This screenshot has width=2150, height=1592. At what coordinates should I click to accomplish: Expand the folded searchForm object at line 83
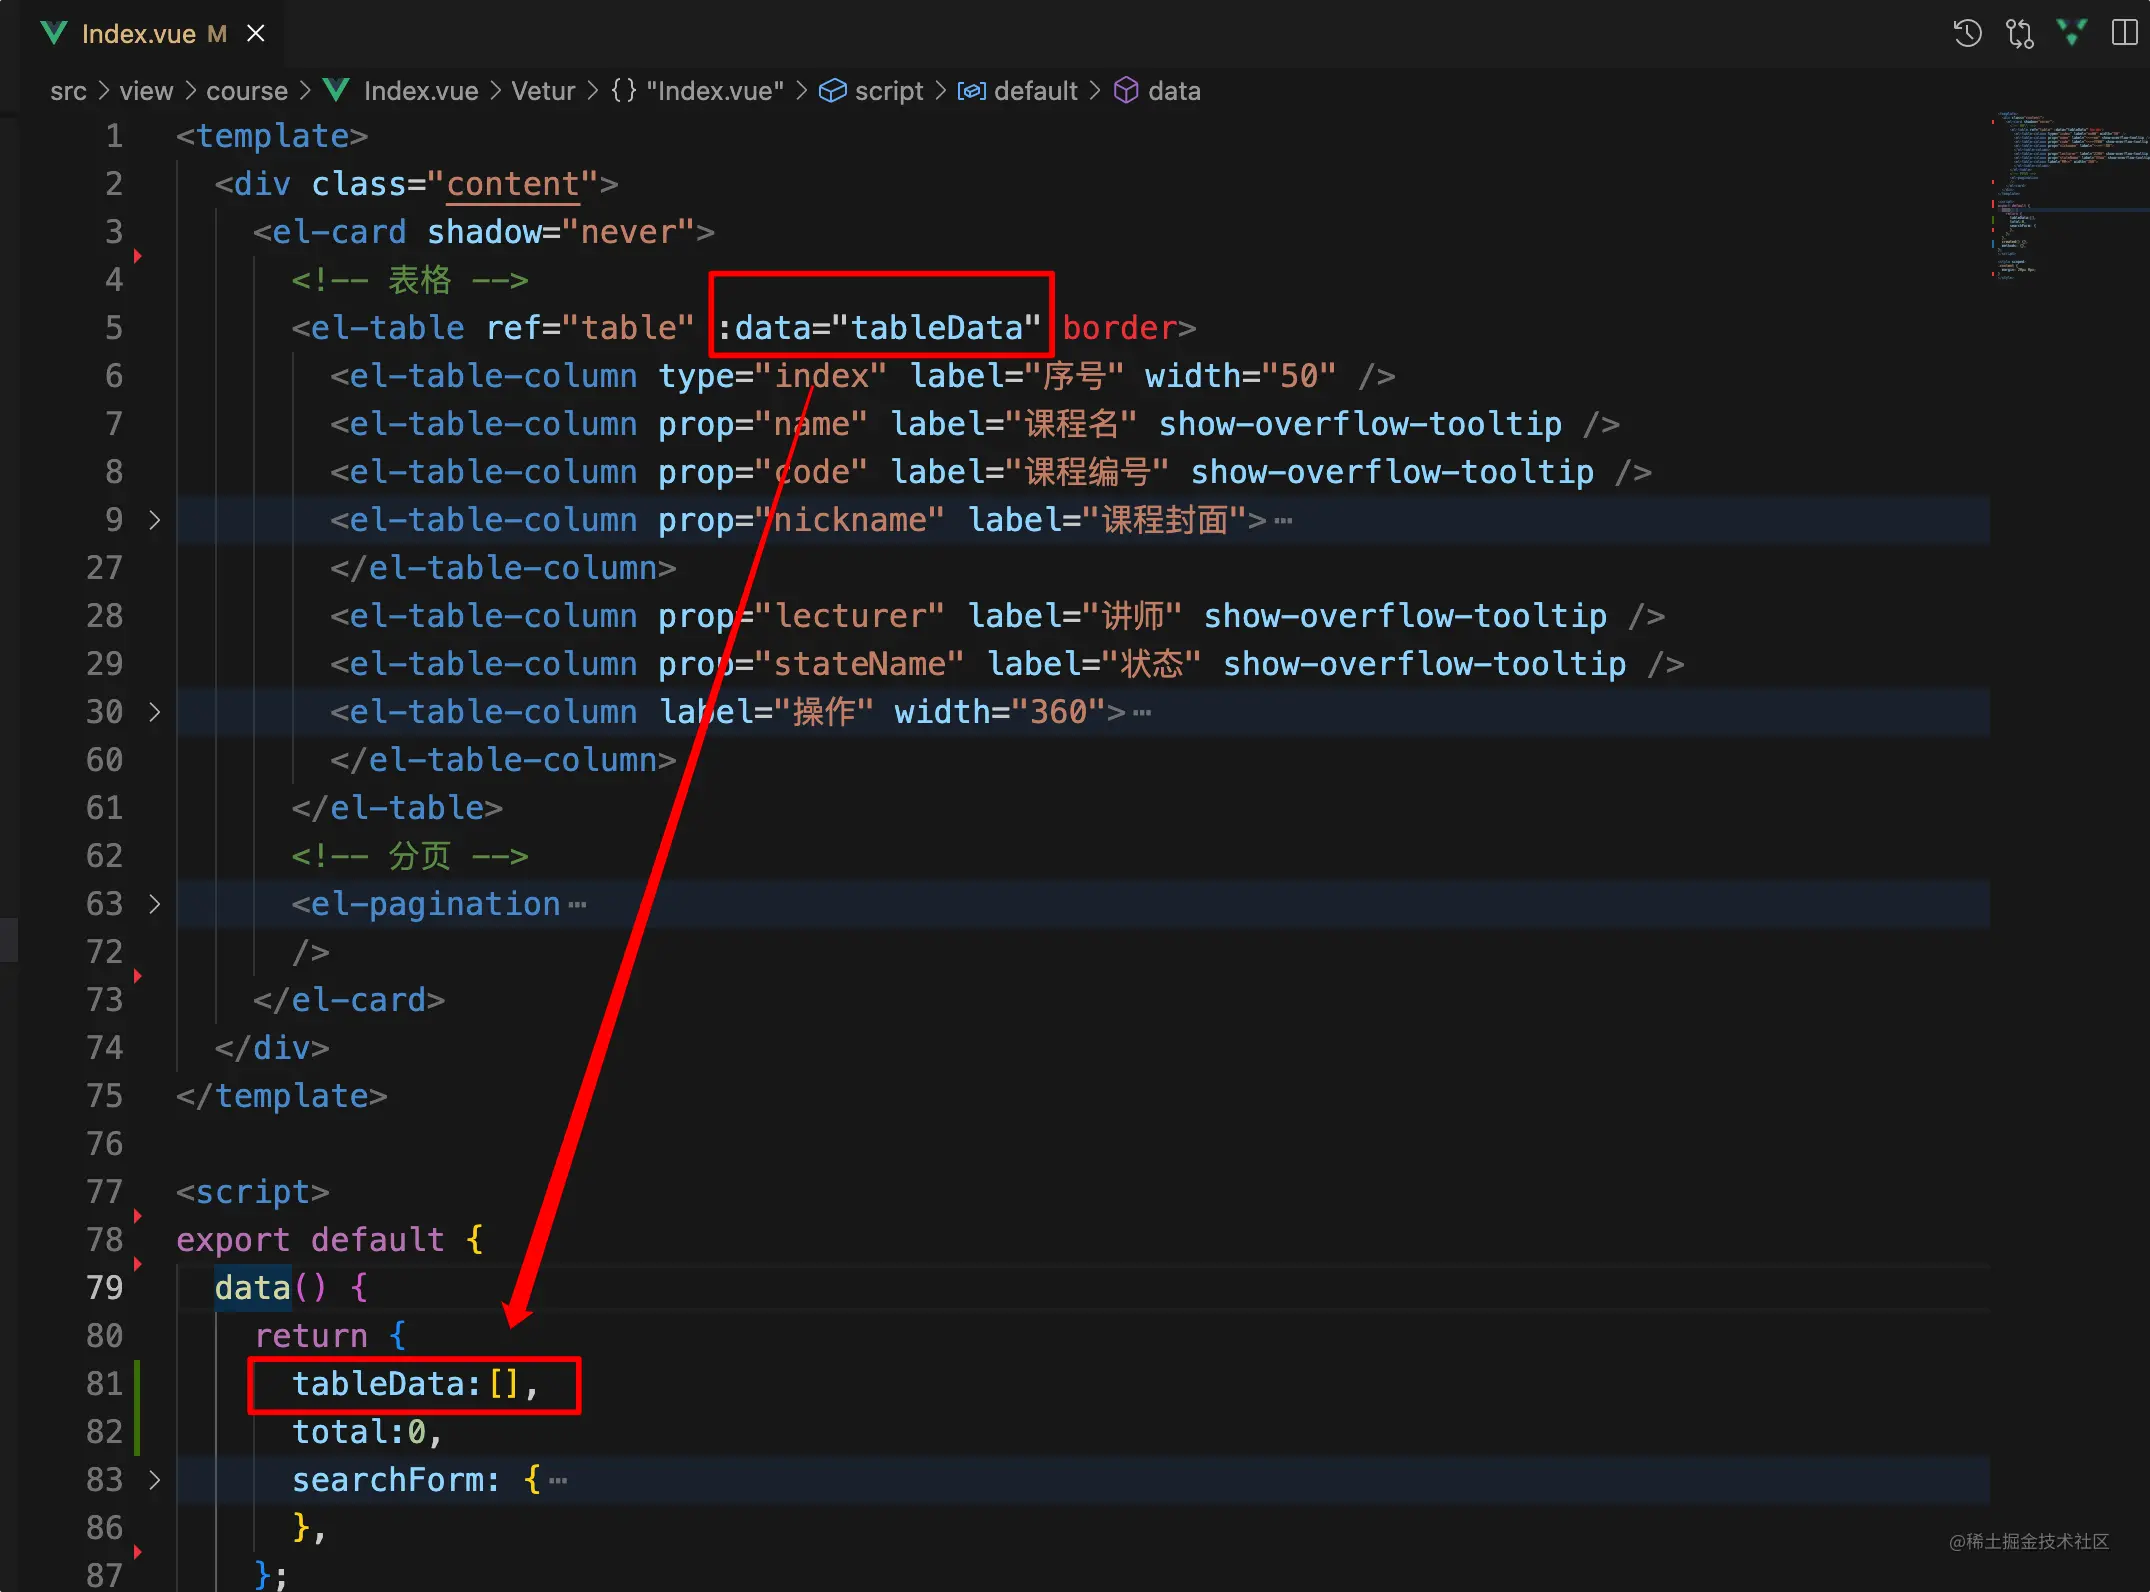click(154, 1480)
